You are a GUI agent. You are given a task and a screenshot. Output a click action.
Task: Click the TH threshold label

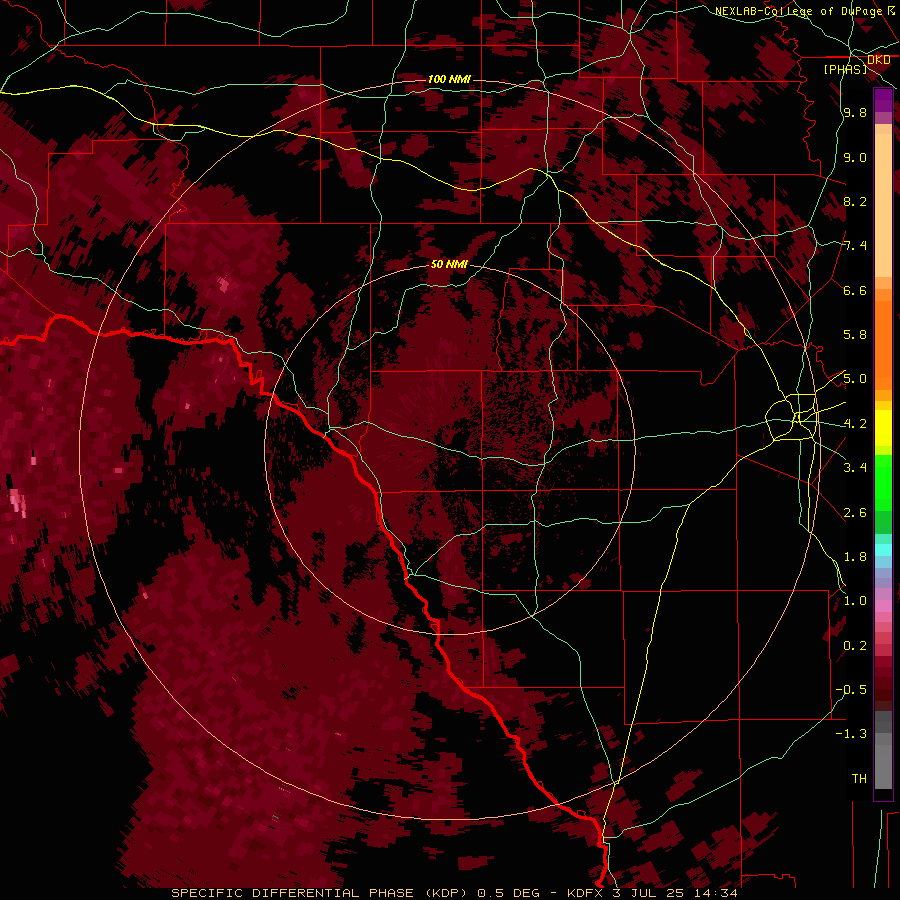[x=859, y=779]
